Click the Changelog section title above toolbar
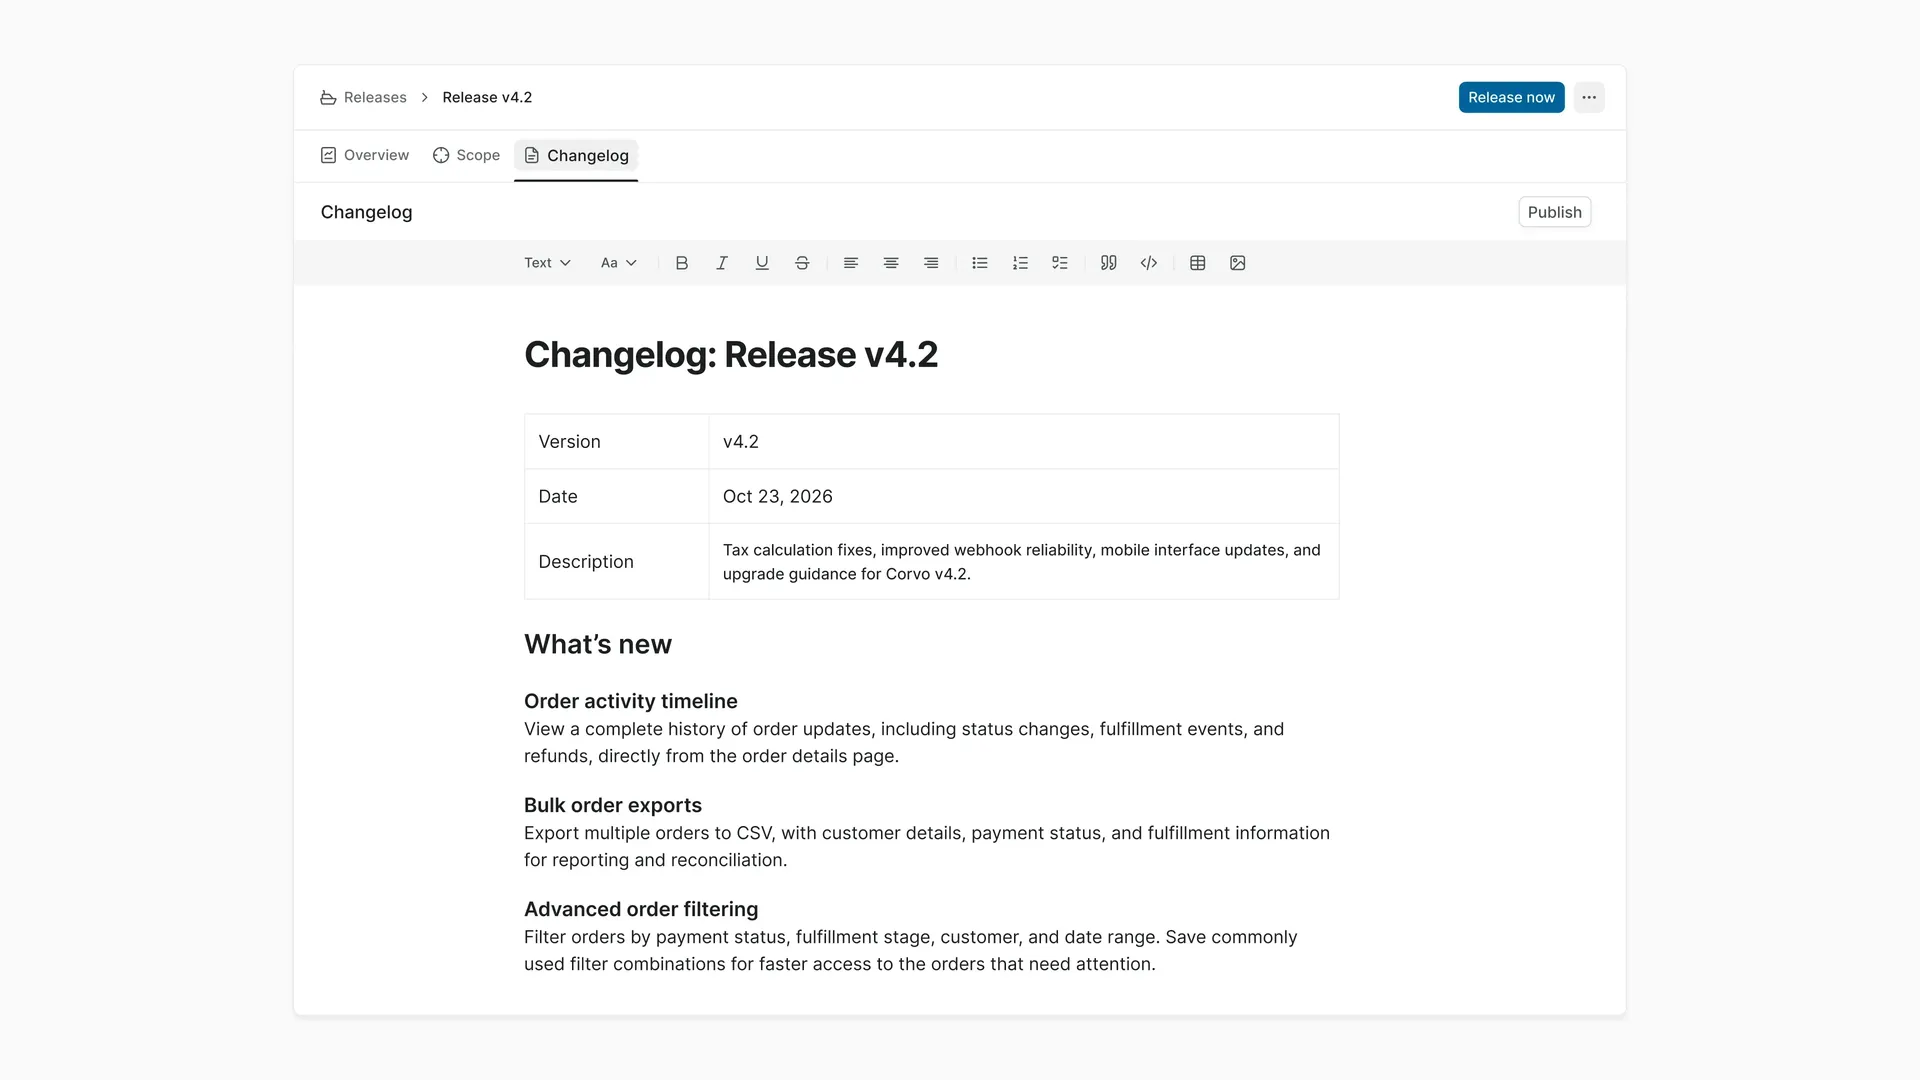 tap(367, 212)
